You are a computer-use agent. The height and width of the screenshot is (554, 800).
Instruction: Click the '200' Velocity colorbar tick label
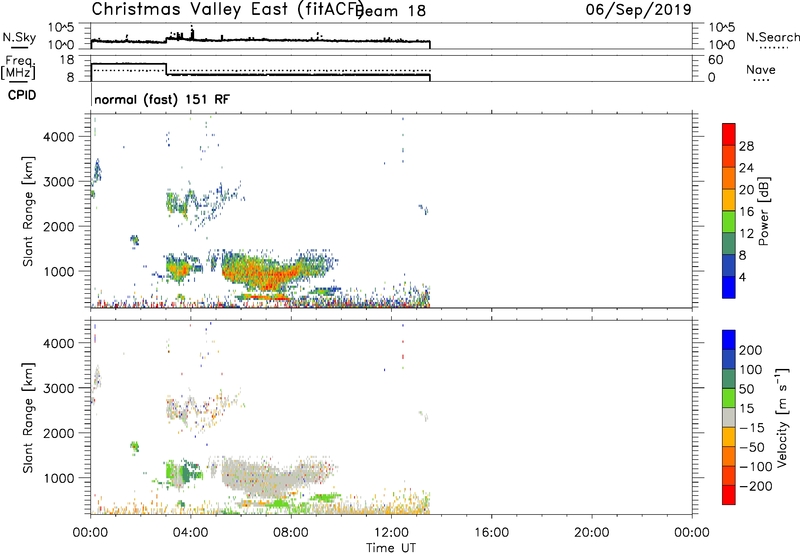(751, 350)
